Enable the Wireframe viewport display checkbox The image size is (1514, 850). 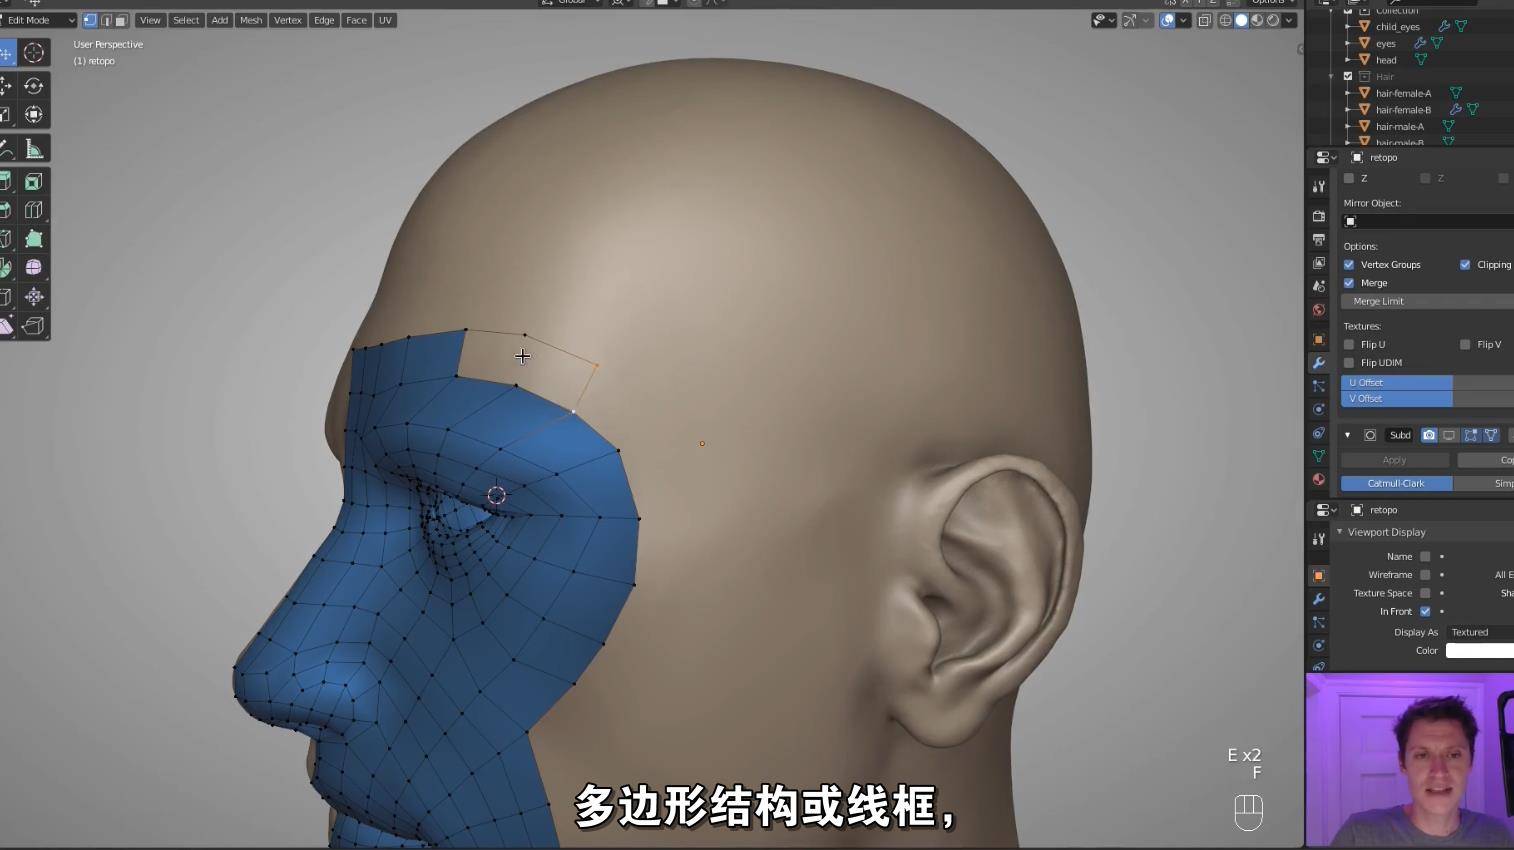click(1425, 575)
